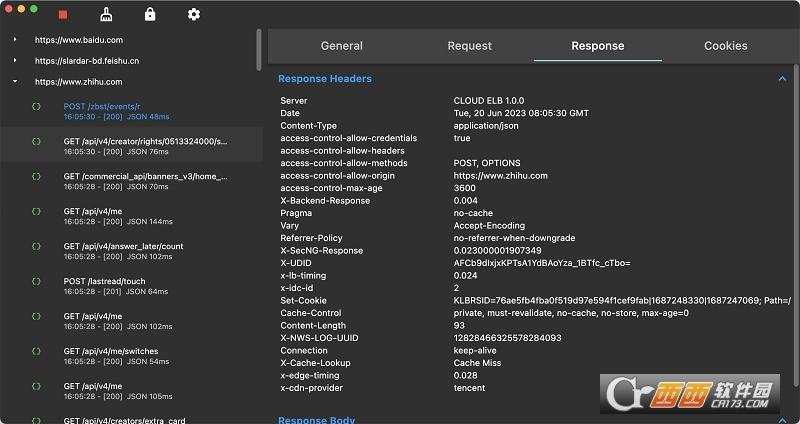The image size is (800, 424).
Task: Select the Response tab
Action: pos(597,46)
